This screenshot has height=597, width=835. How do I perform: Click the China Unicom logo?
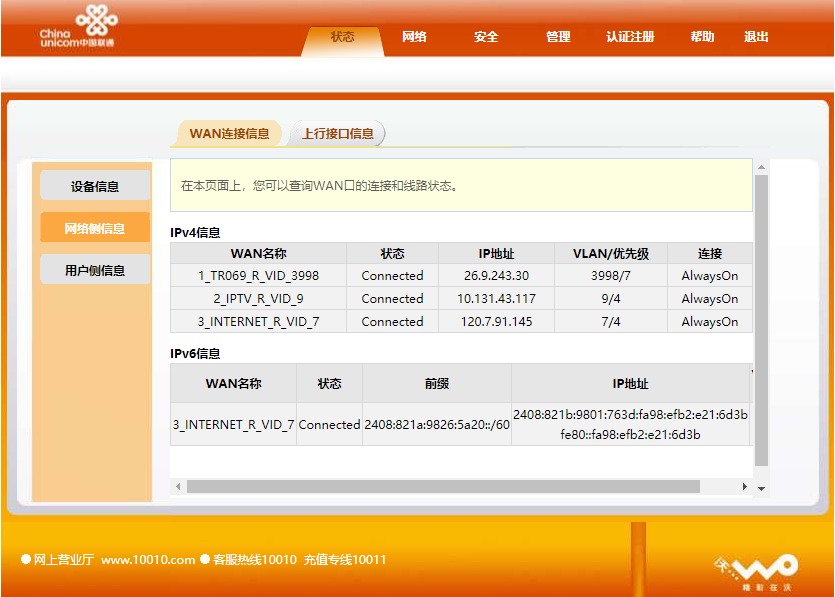point(77,27)
